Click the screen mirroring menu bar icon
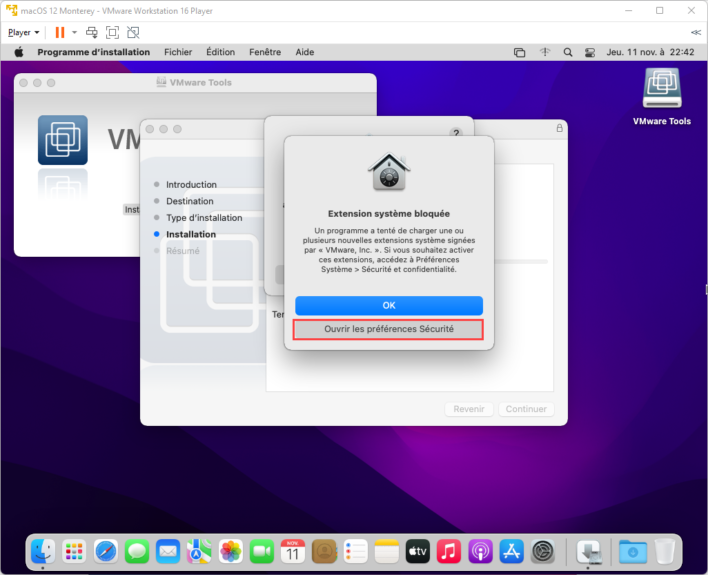 click(x=520, y=52)
